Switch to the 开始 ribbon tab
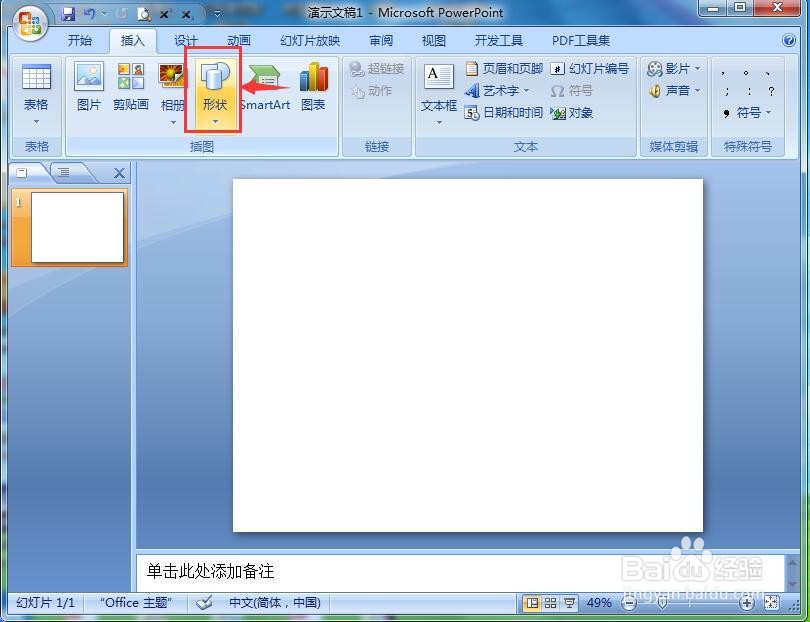 (80, 40)
